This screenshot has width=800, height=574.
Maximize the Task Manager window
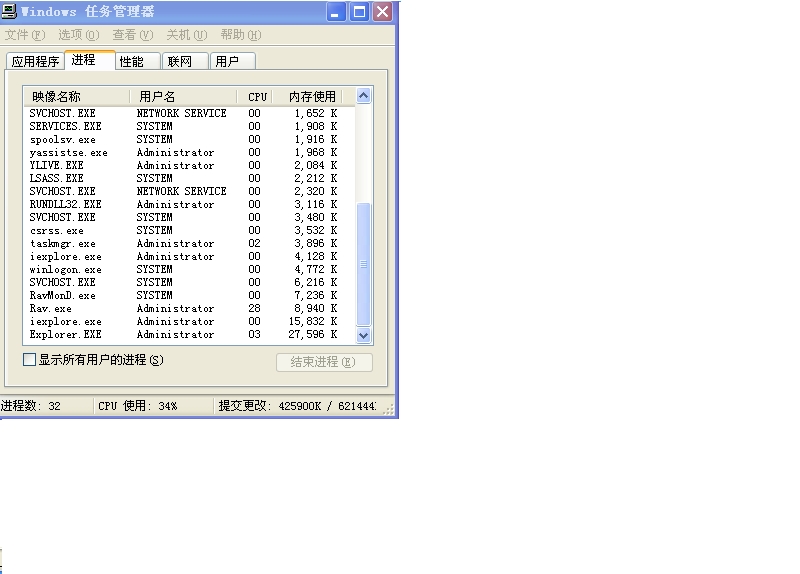click(x=359, y=12)
